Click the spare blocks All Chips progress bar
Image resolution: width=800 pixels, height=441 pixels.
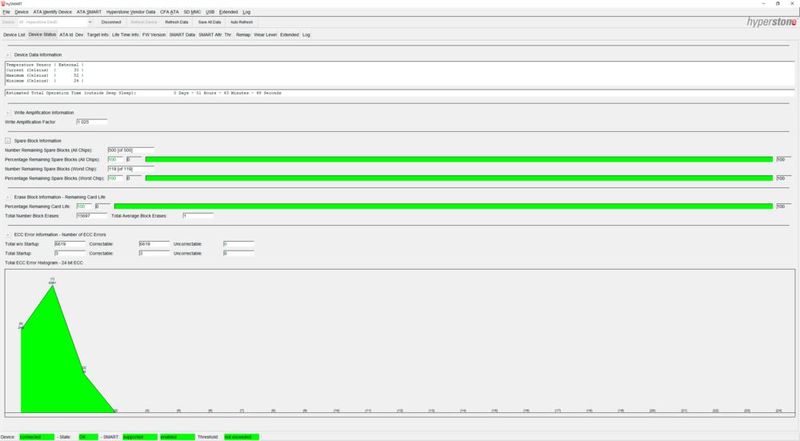pos(459,160)
